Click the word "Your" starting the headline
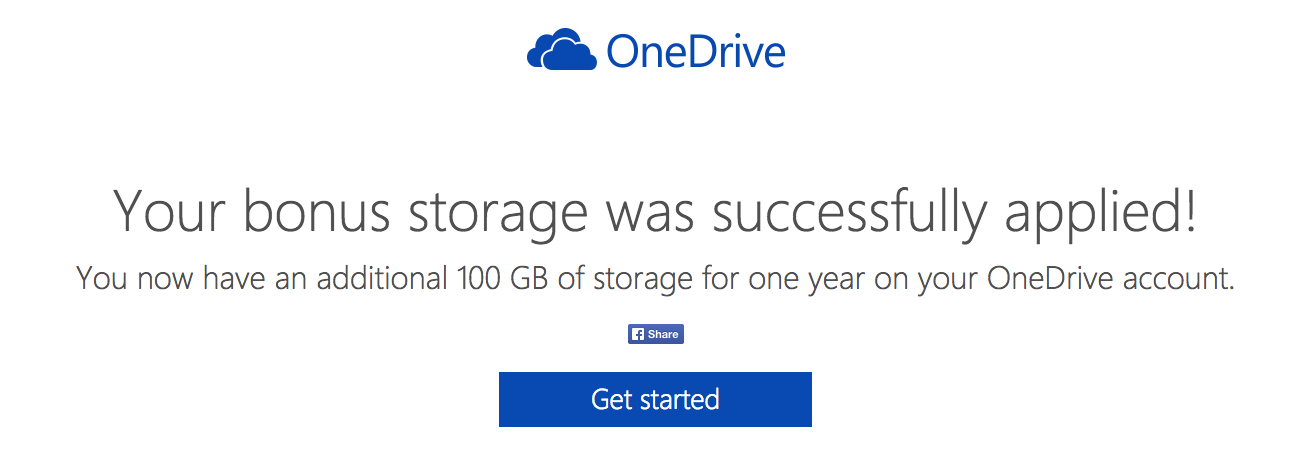The image size is (1311, 450). pyautogui.click(x=166, y=210)
